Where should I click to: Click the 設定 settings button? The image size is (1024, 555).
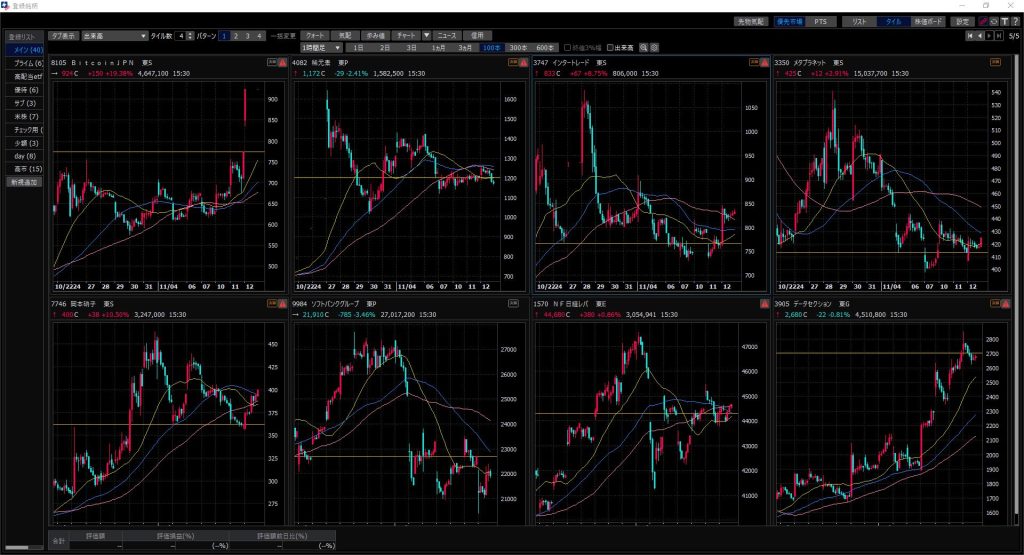tap(962, 21)
